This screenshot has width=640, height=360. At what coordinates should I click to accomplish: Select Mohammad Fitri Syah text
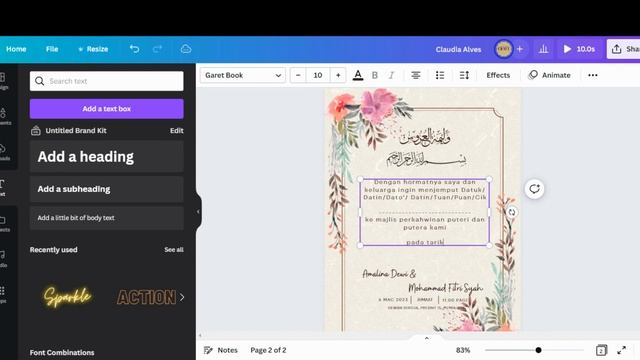445,288
